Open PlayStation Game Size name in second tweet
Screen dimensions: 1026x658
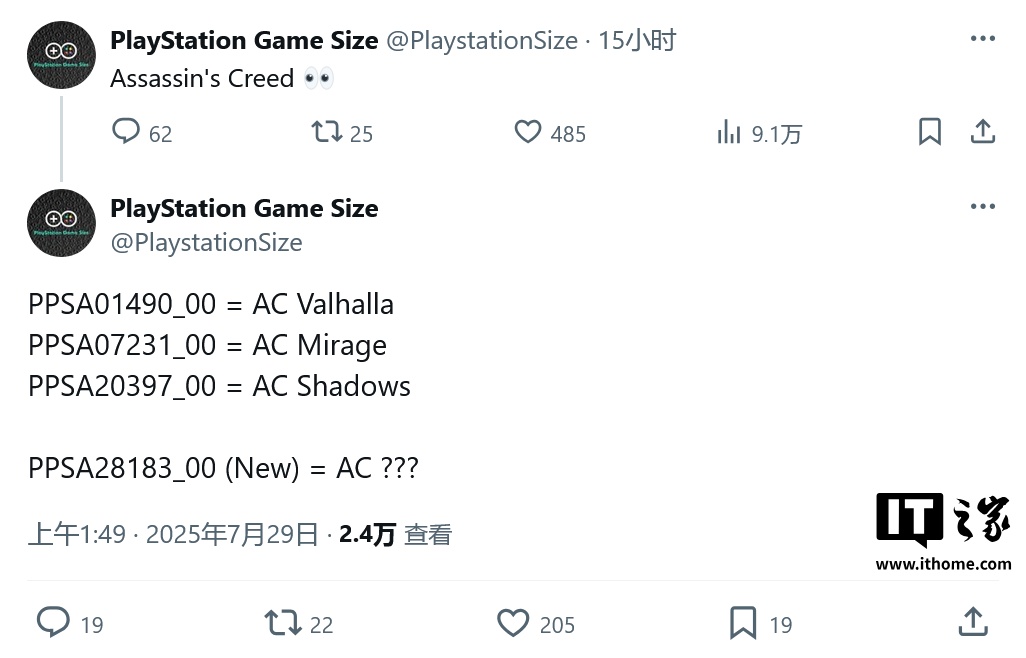coord(244,208)
